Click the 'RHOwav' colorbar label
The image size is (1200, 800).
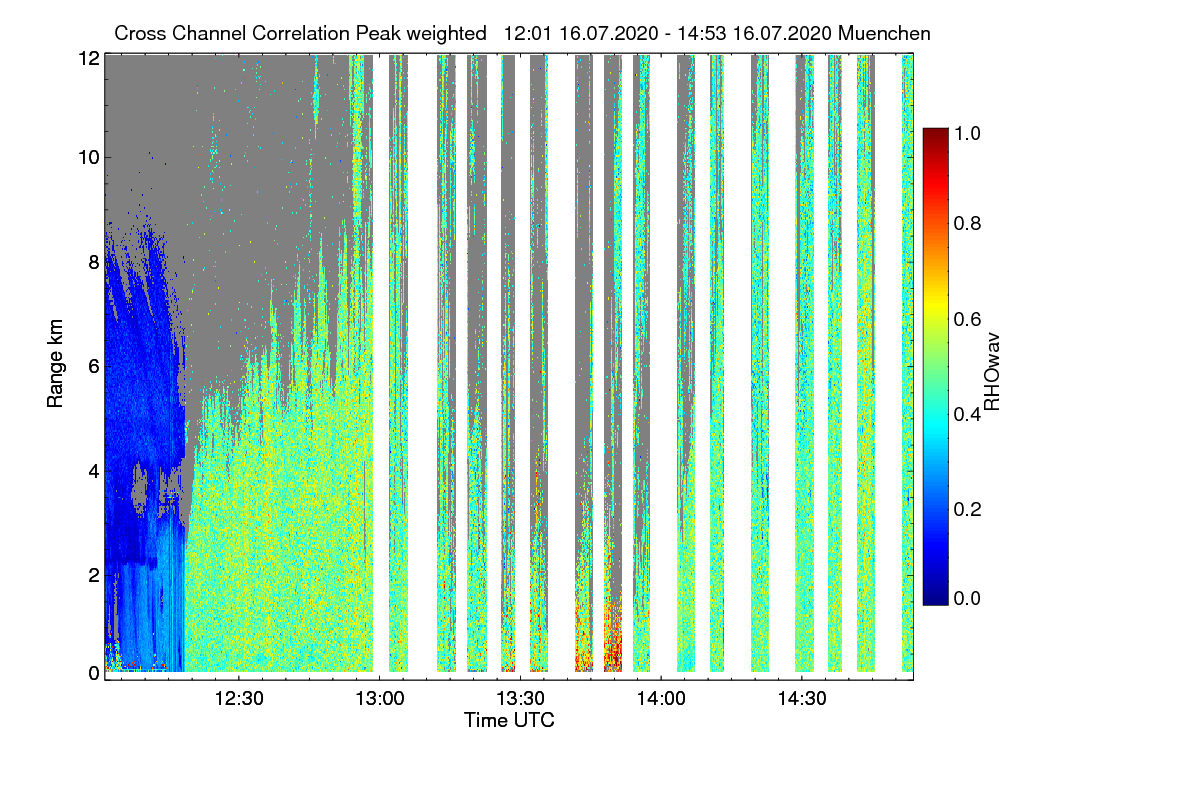[x=992, y=372]
